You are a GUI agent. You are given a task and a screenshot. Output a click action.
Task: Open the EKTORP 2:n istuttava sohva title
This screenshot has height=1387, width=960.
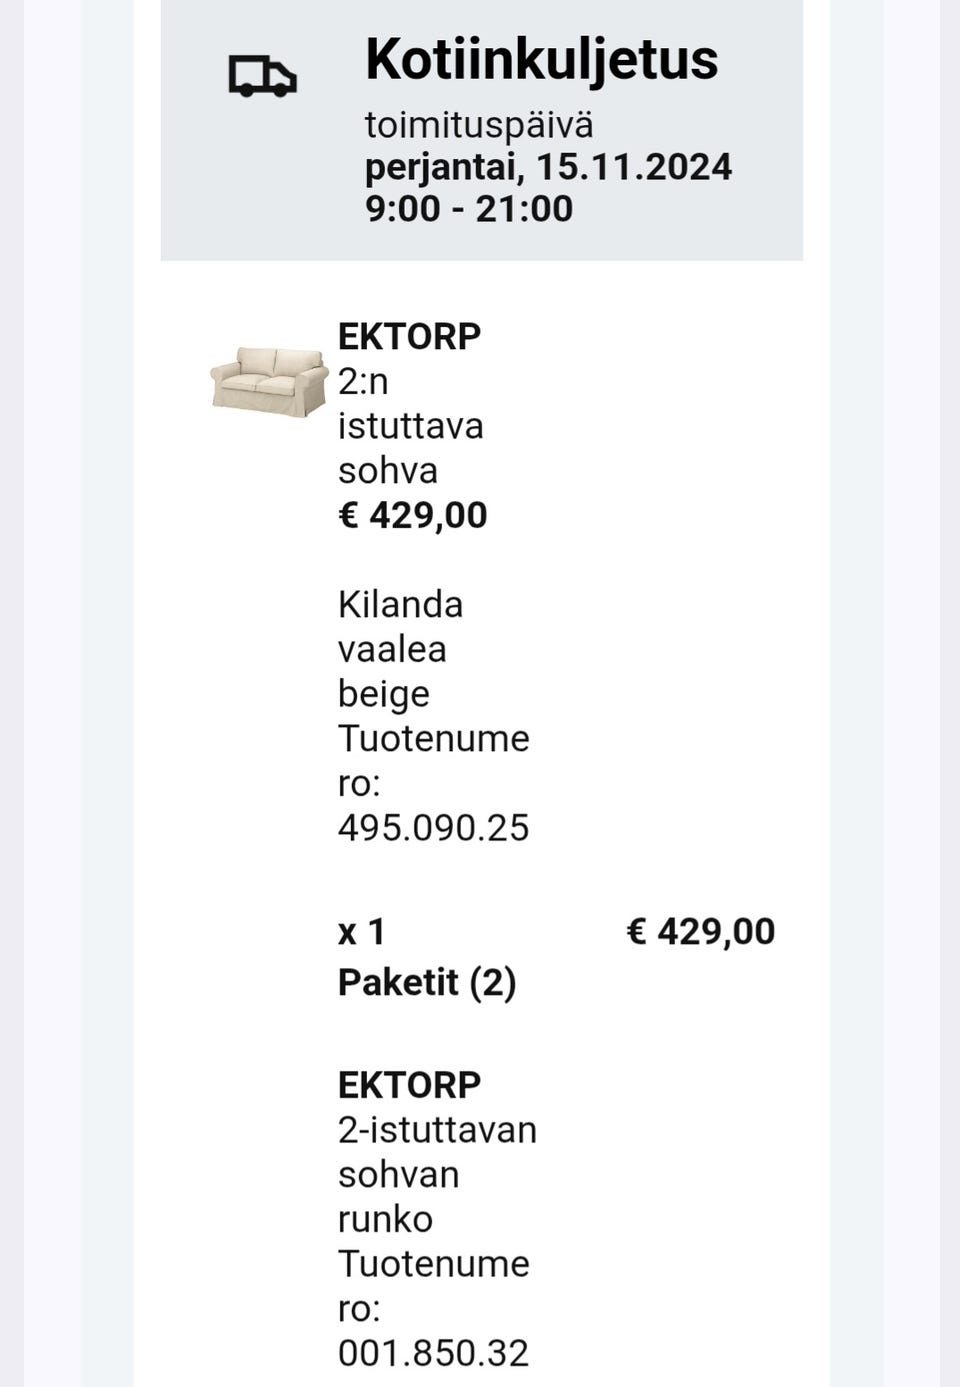pos(410,404)
